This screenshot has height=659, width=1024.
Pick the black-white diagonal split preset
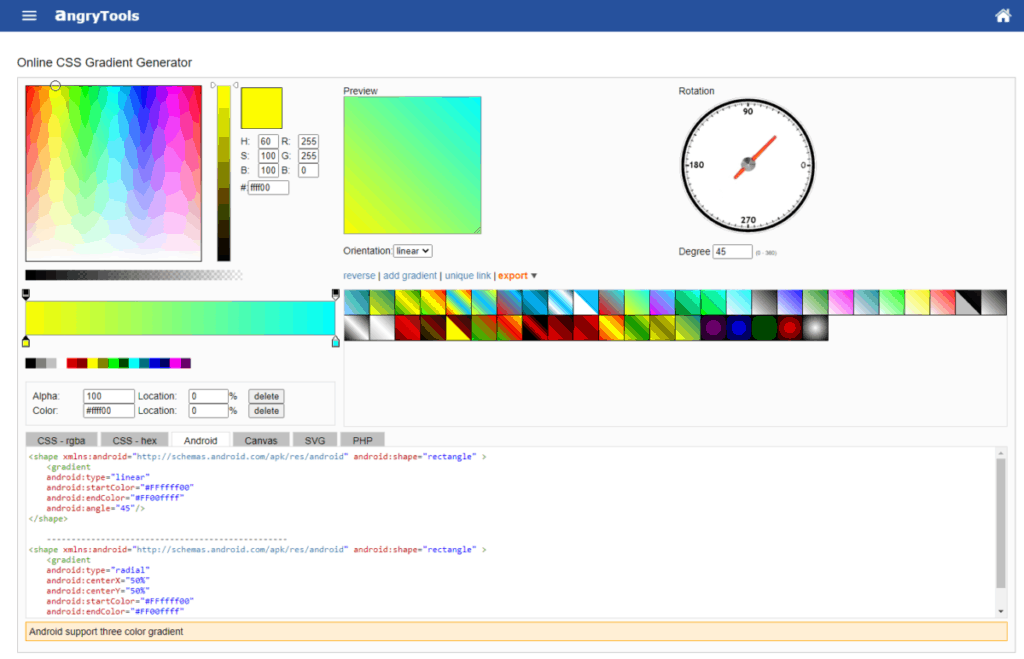pos(969,302)
